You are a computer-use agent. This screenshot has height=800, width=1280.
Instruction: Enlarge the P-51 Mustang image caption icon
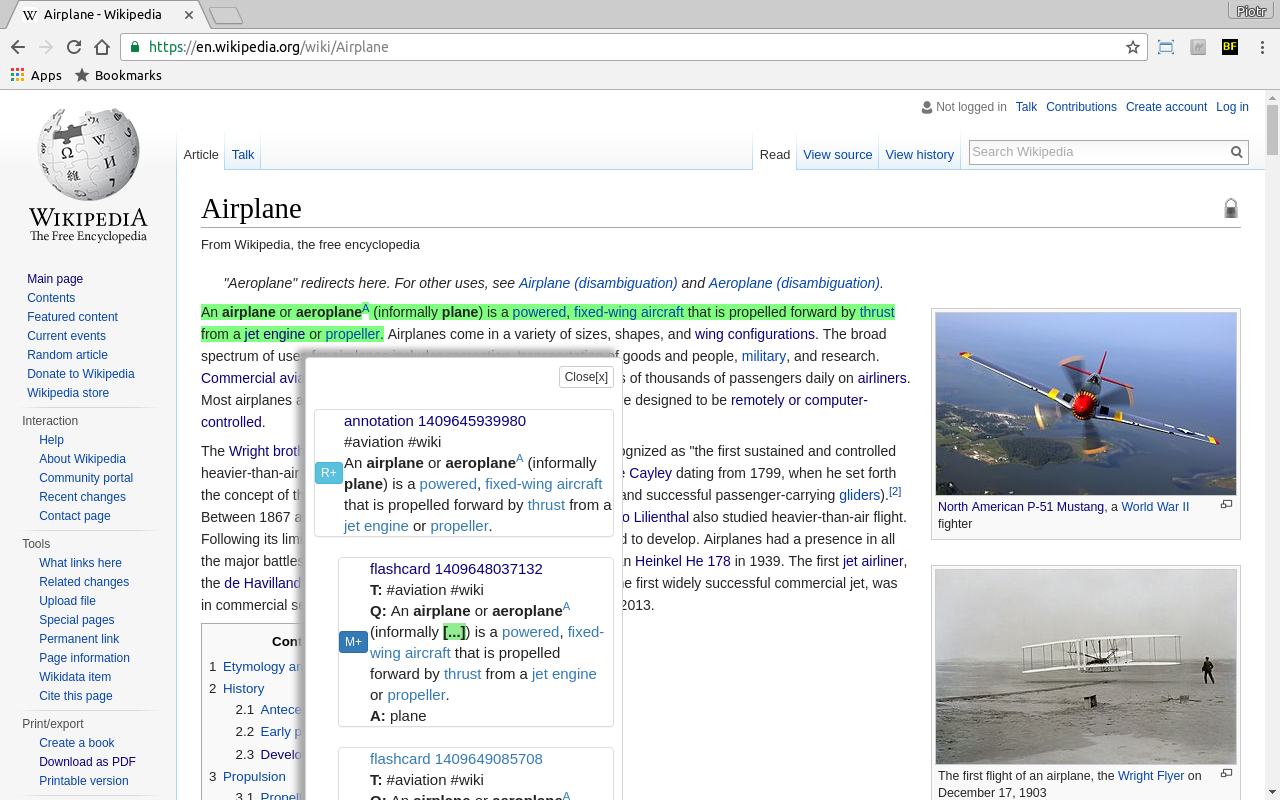click(1226, 505)
